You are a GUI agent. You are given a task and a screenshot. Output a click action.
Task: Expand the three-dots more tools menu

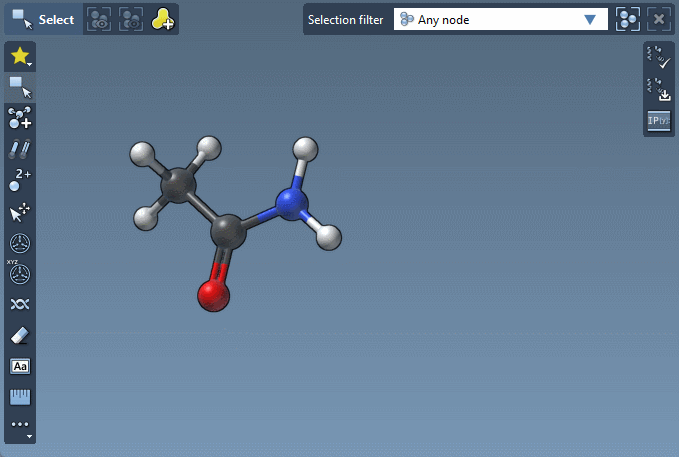tap(20, 426)
